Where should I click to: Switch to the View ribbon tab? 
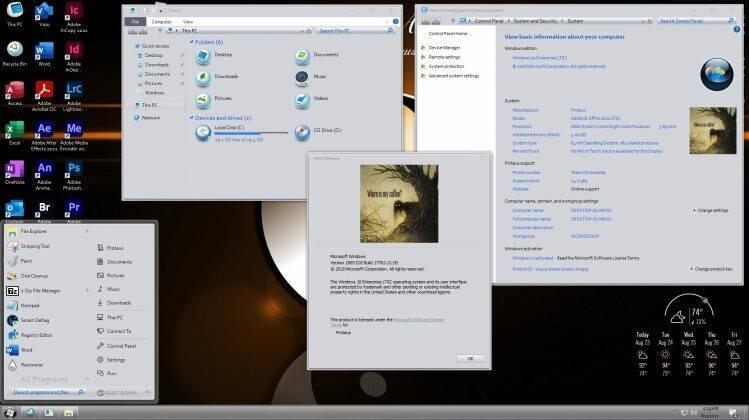(188, 22)
